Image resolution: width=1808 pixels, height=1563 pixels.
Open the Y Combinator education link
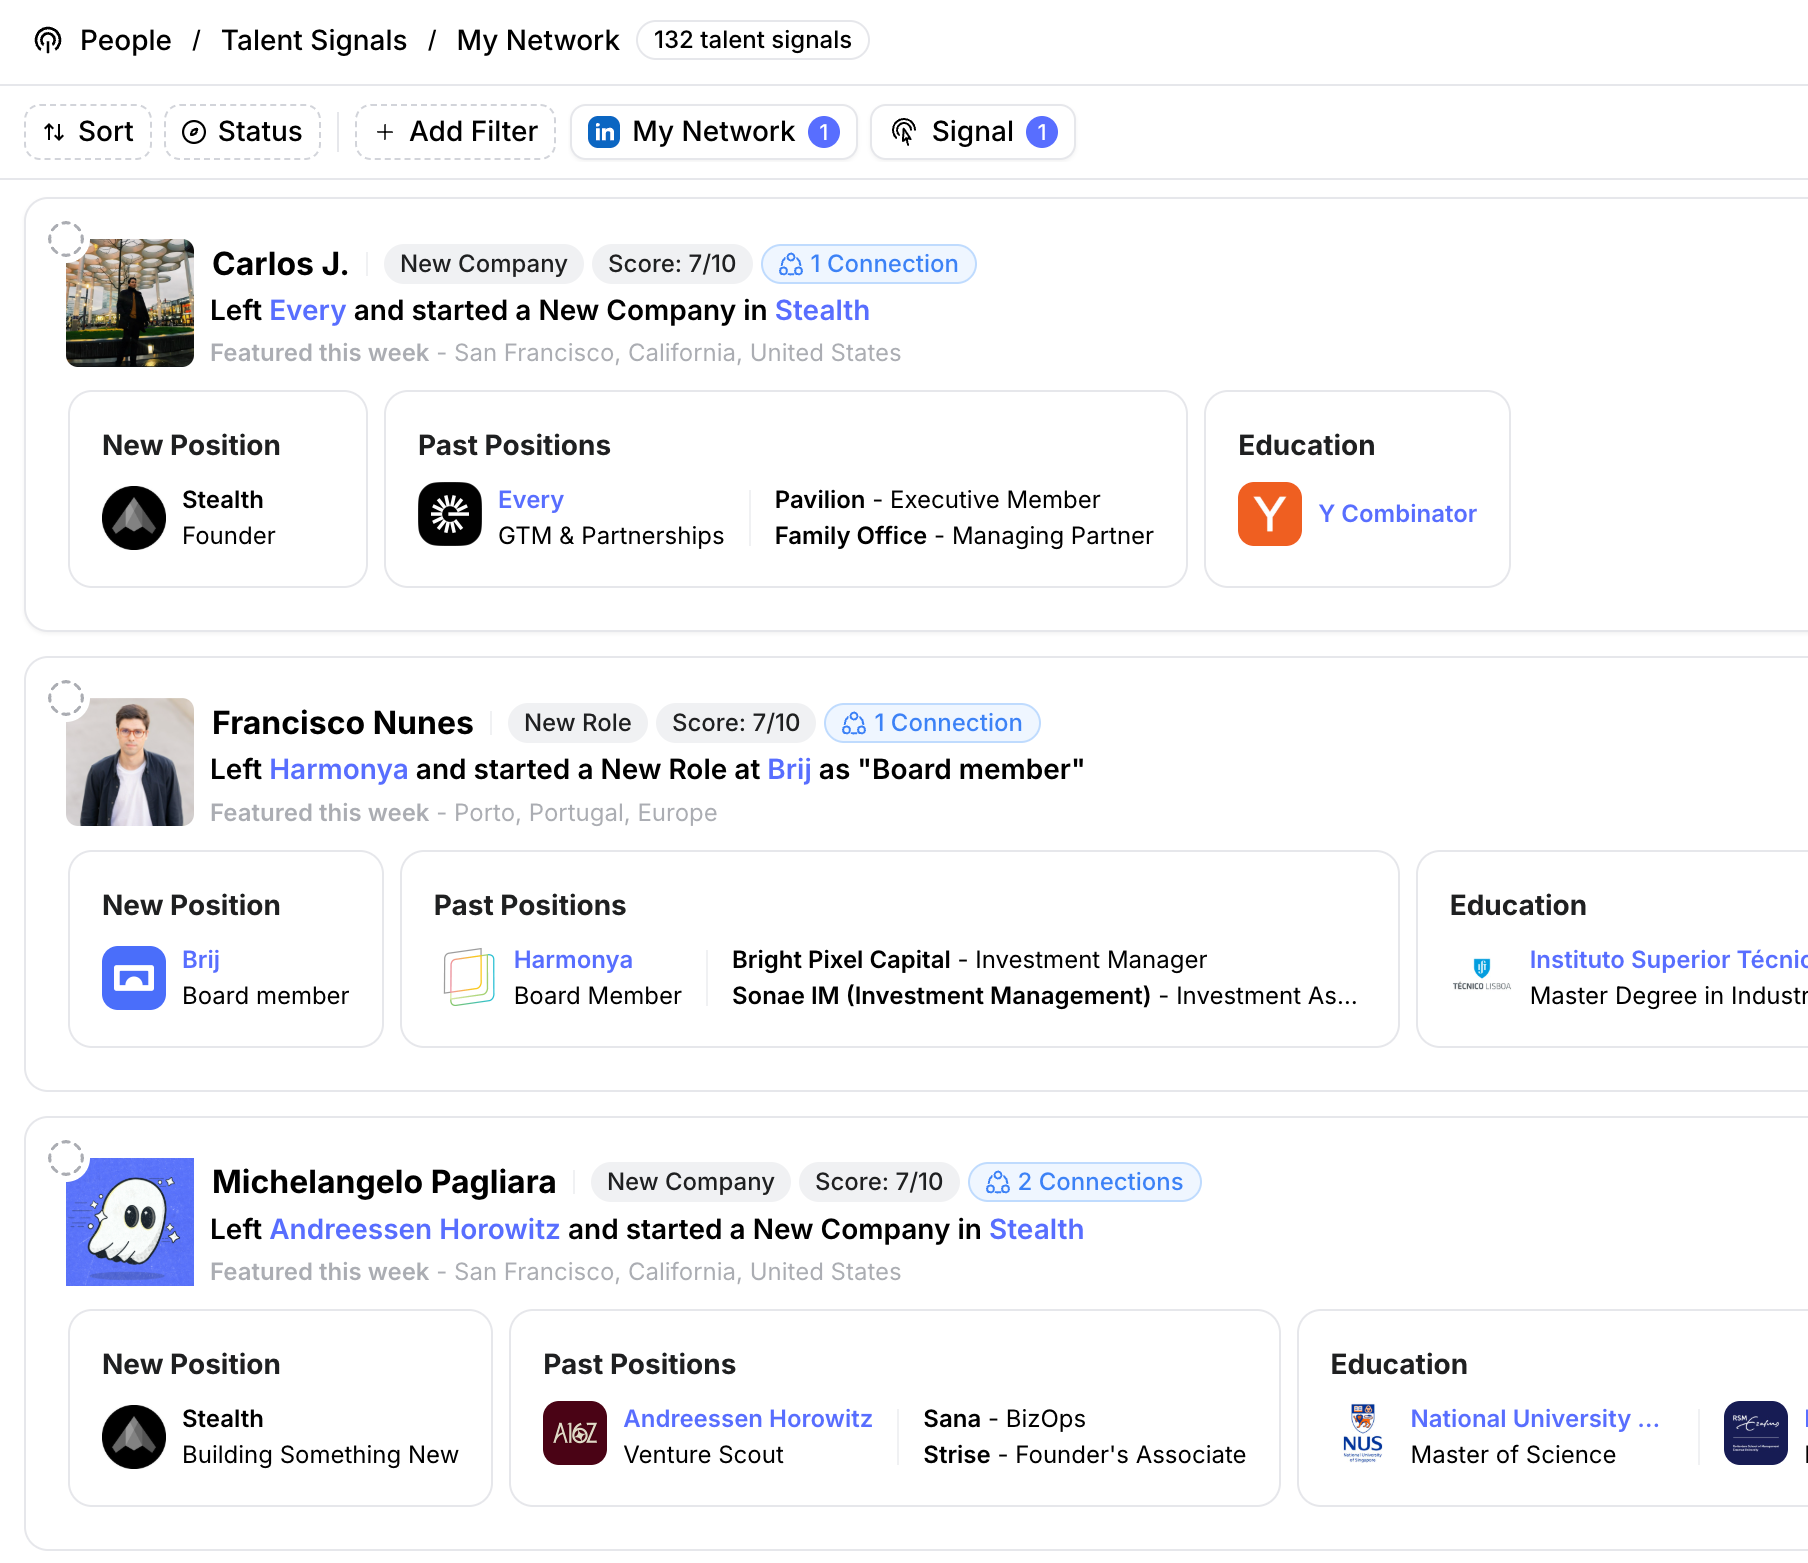(1397, 514)
